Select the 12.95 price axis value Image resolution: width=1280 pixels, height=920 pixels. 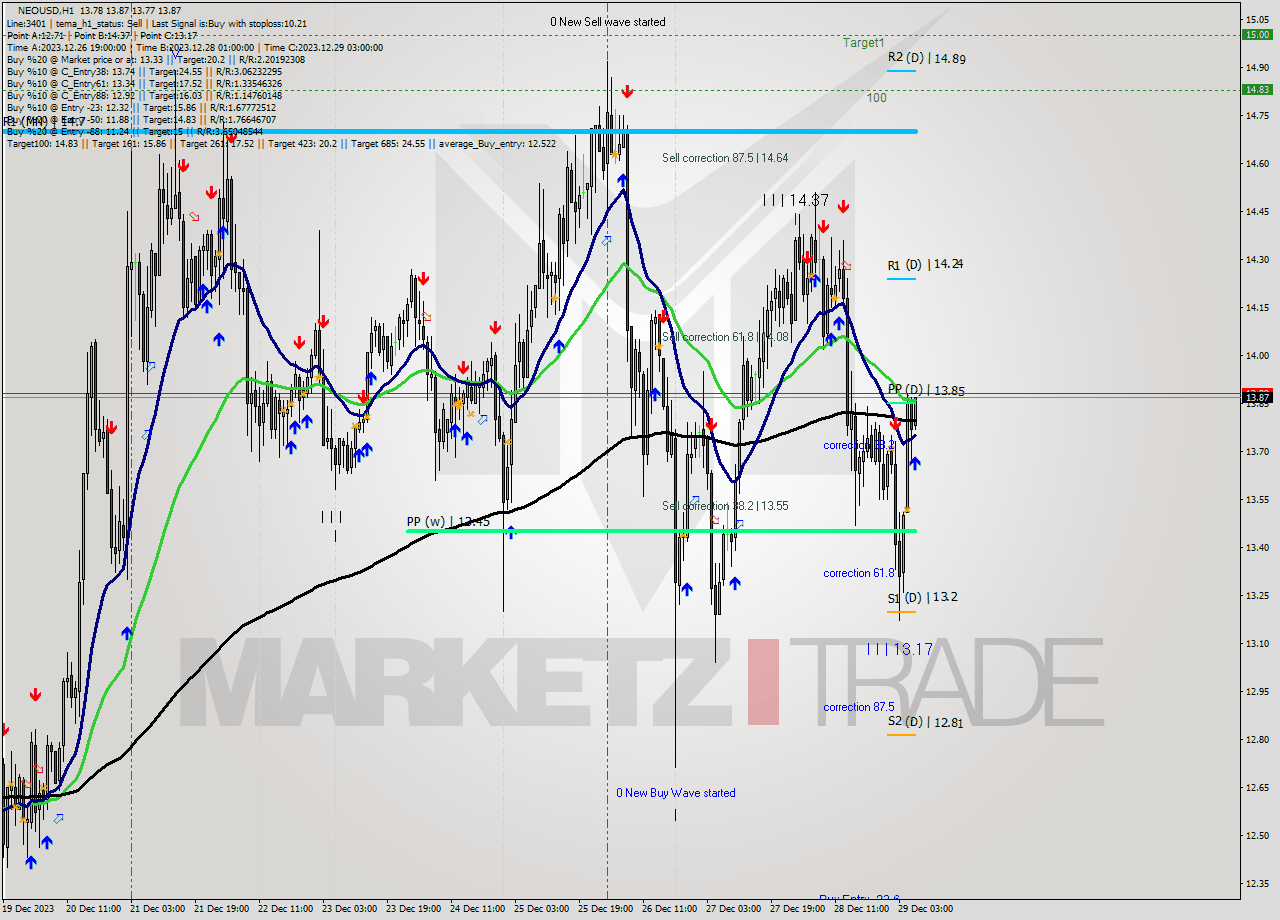click(x=1256, y=691)
